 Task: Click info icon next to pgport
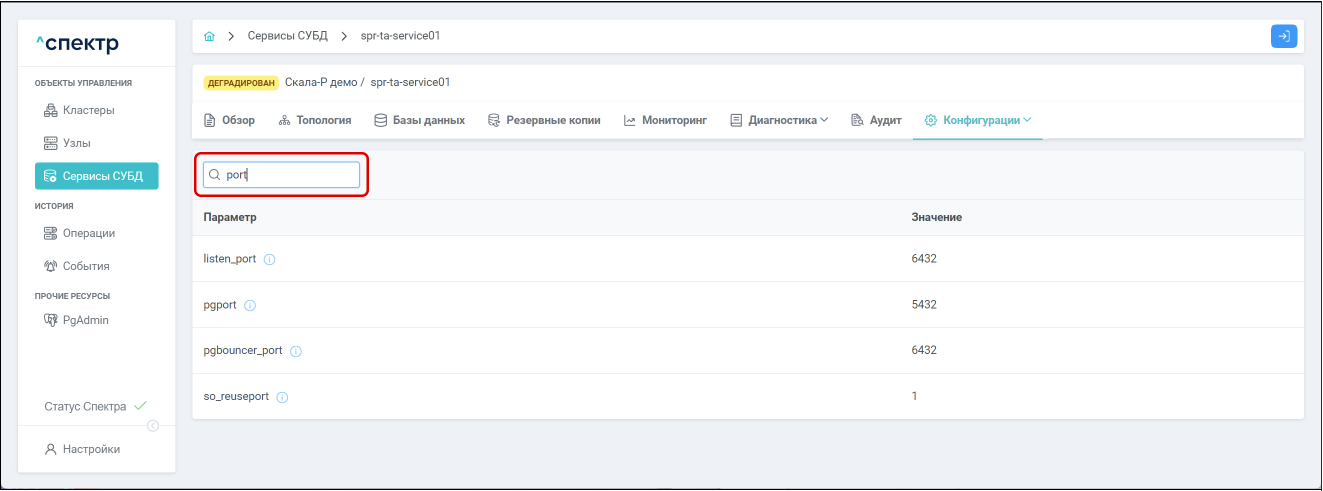[250, 305]
